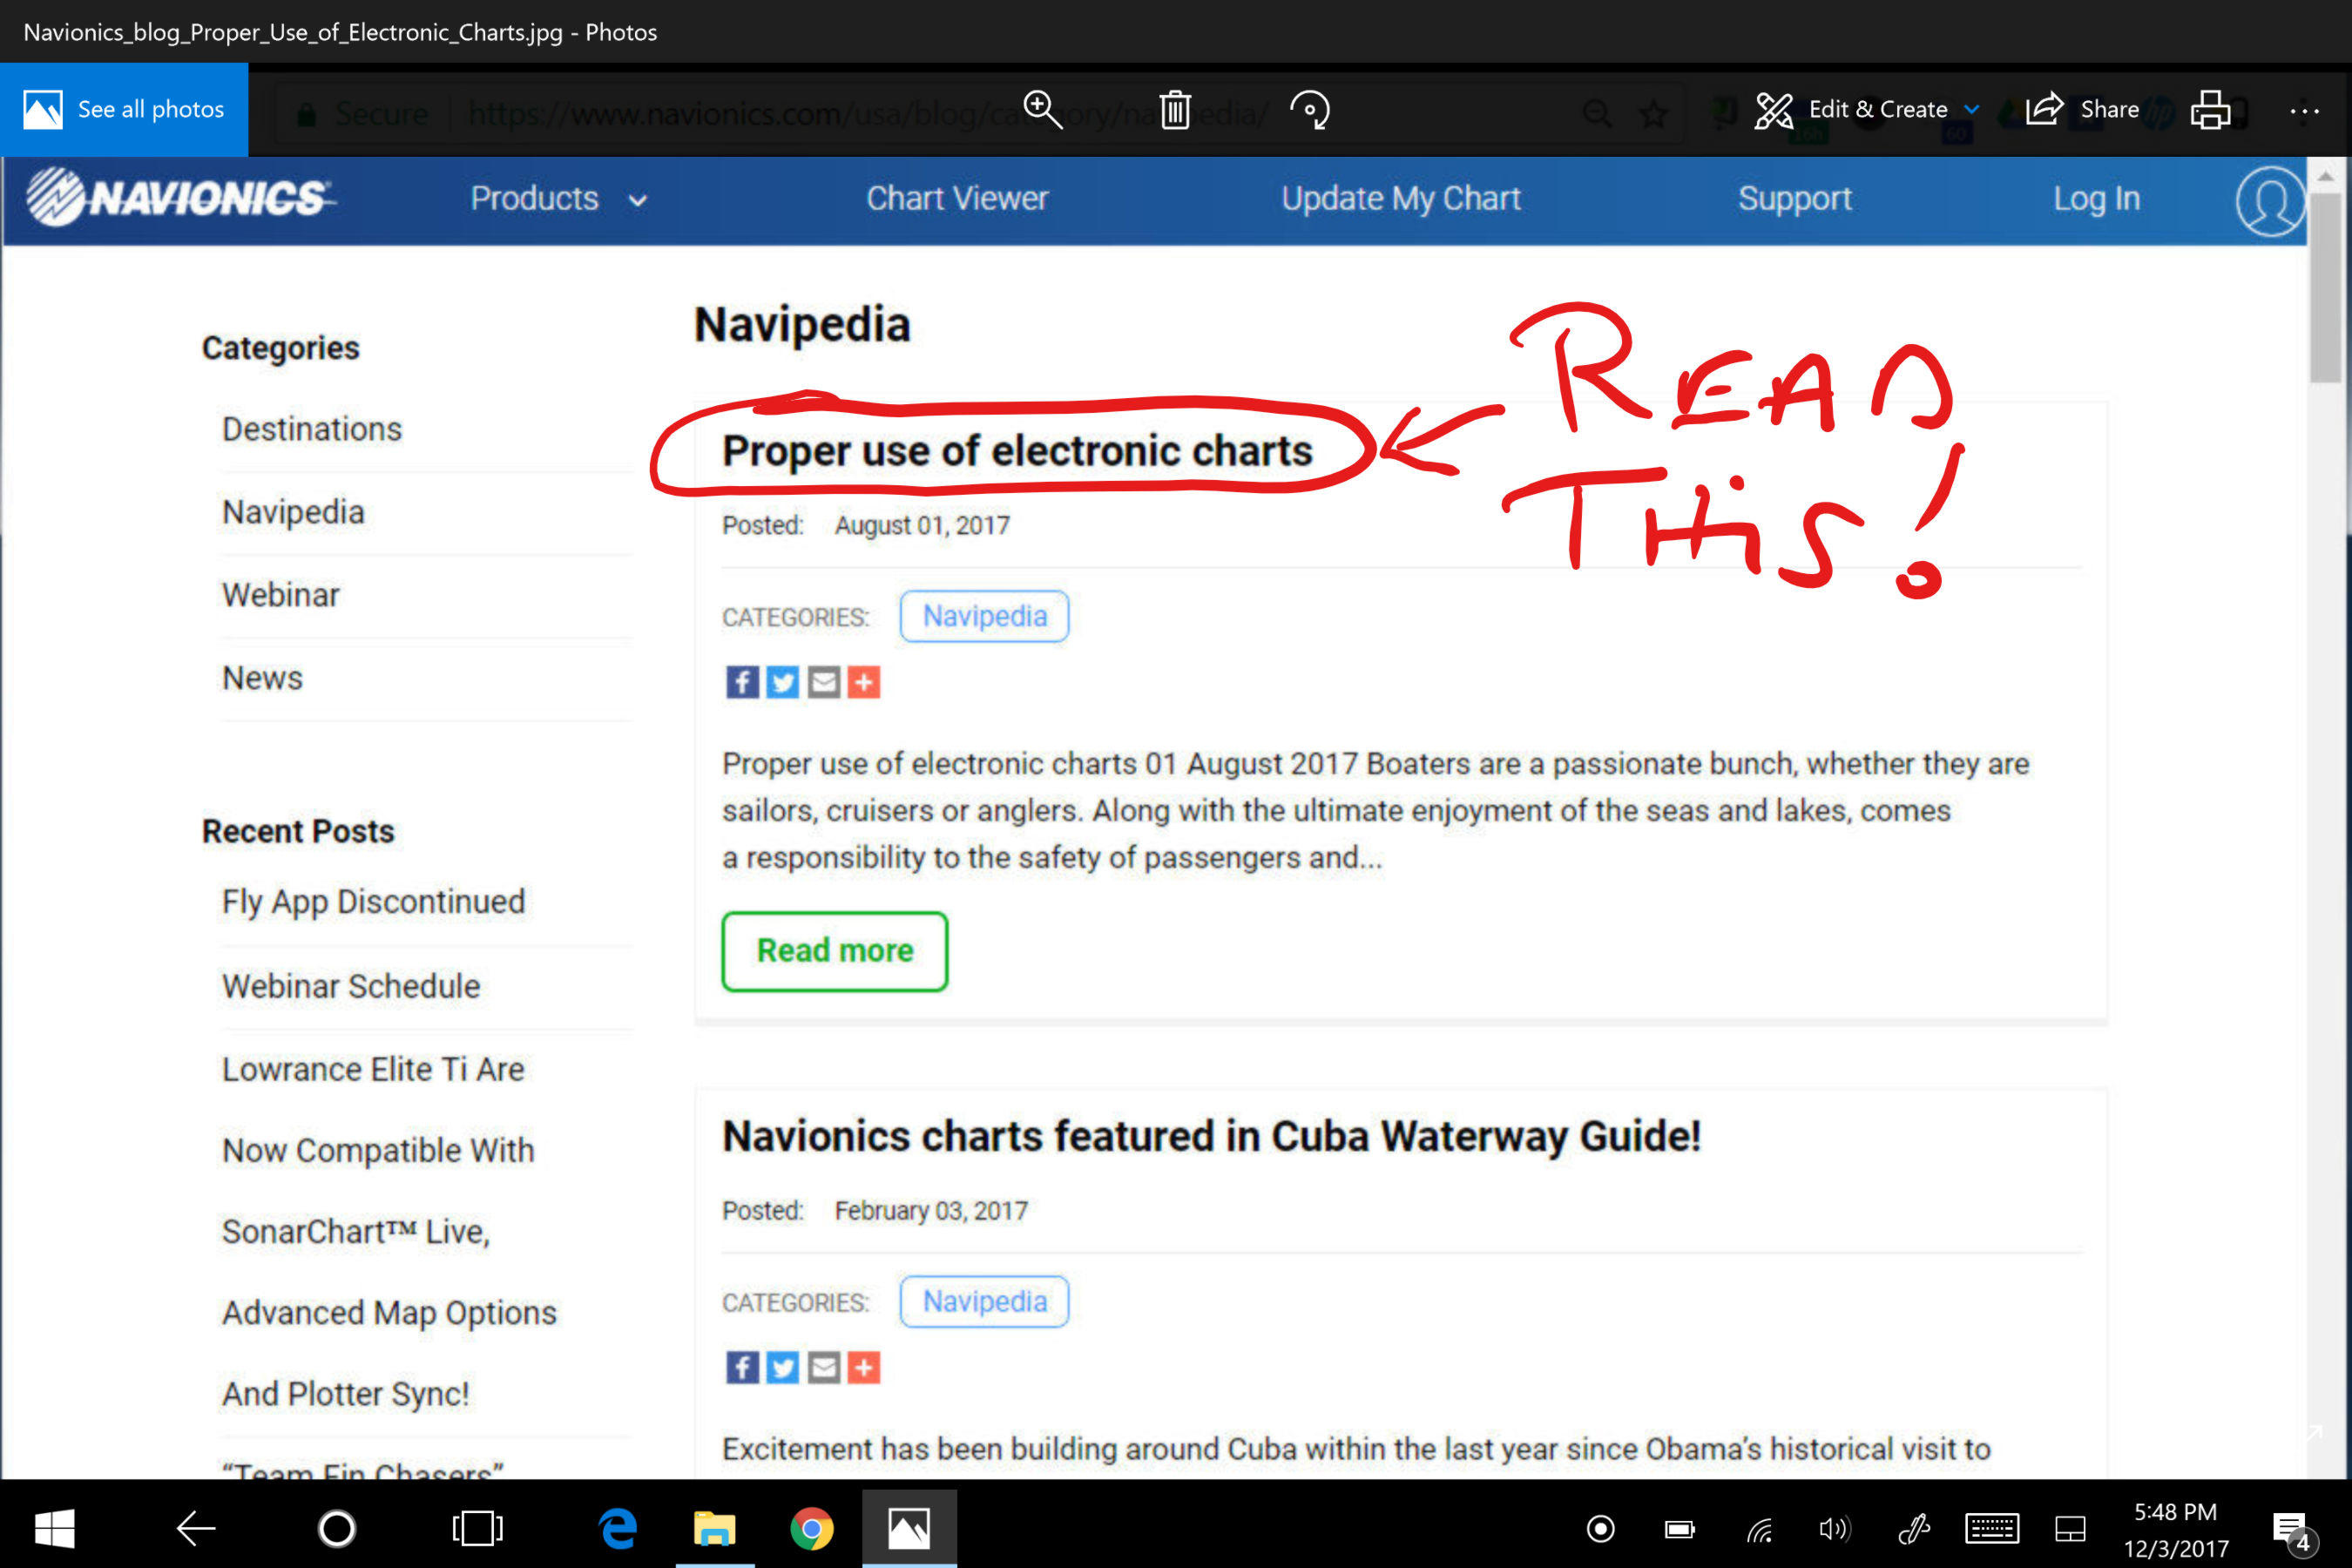Open touch keyboard

pyautogui.click(x=1991, y=1528)
